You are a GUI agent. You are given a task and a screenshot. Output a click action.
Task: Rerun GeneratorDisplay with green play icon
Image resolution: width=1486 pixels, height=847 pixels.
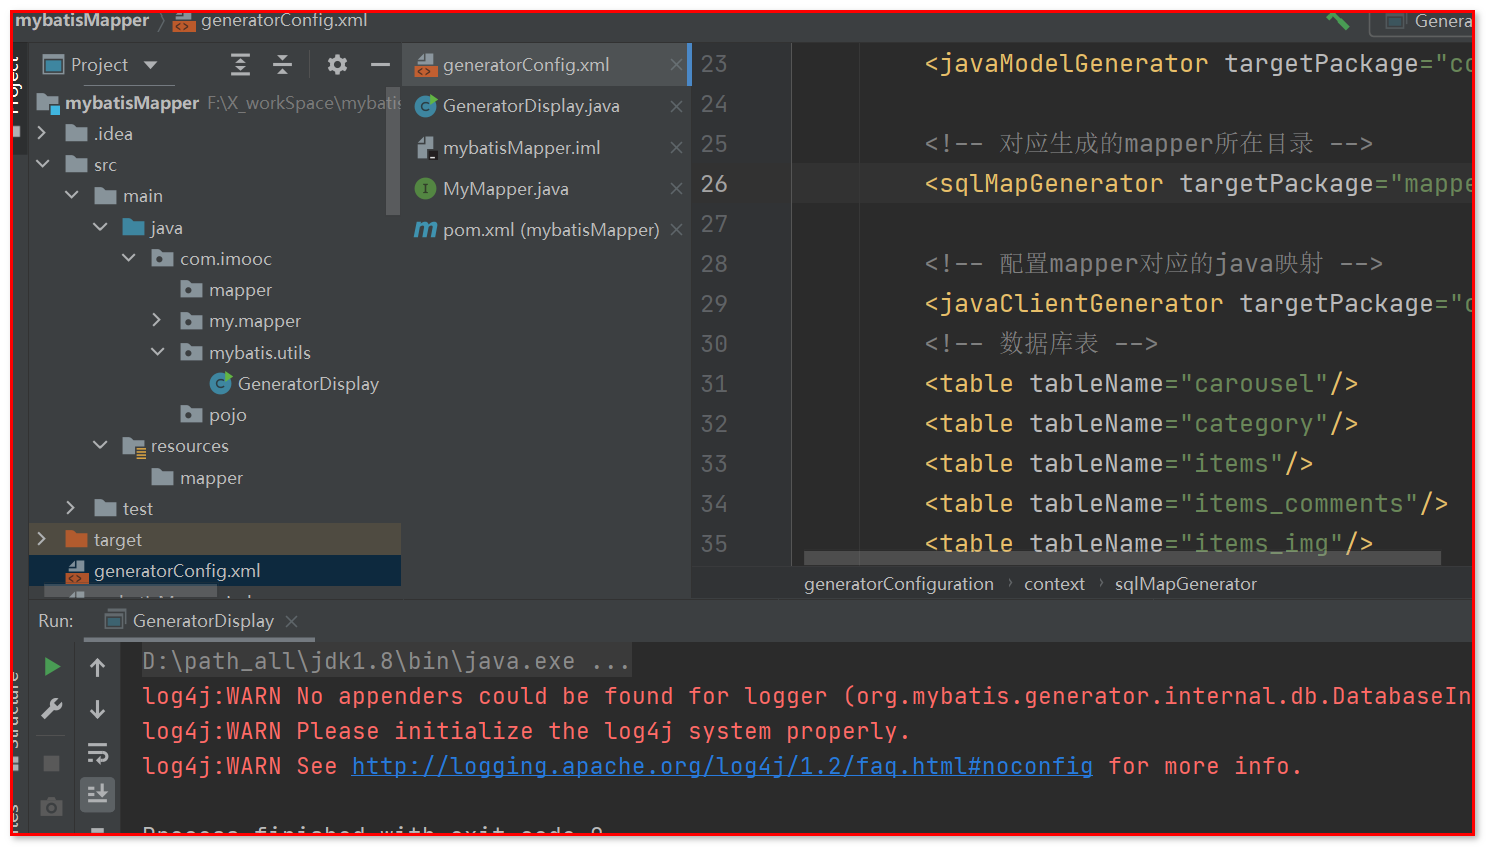pyautogui.click(x=52, y=667)
